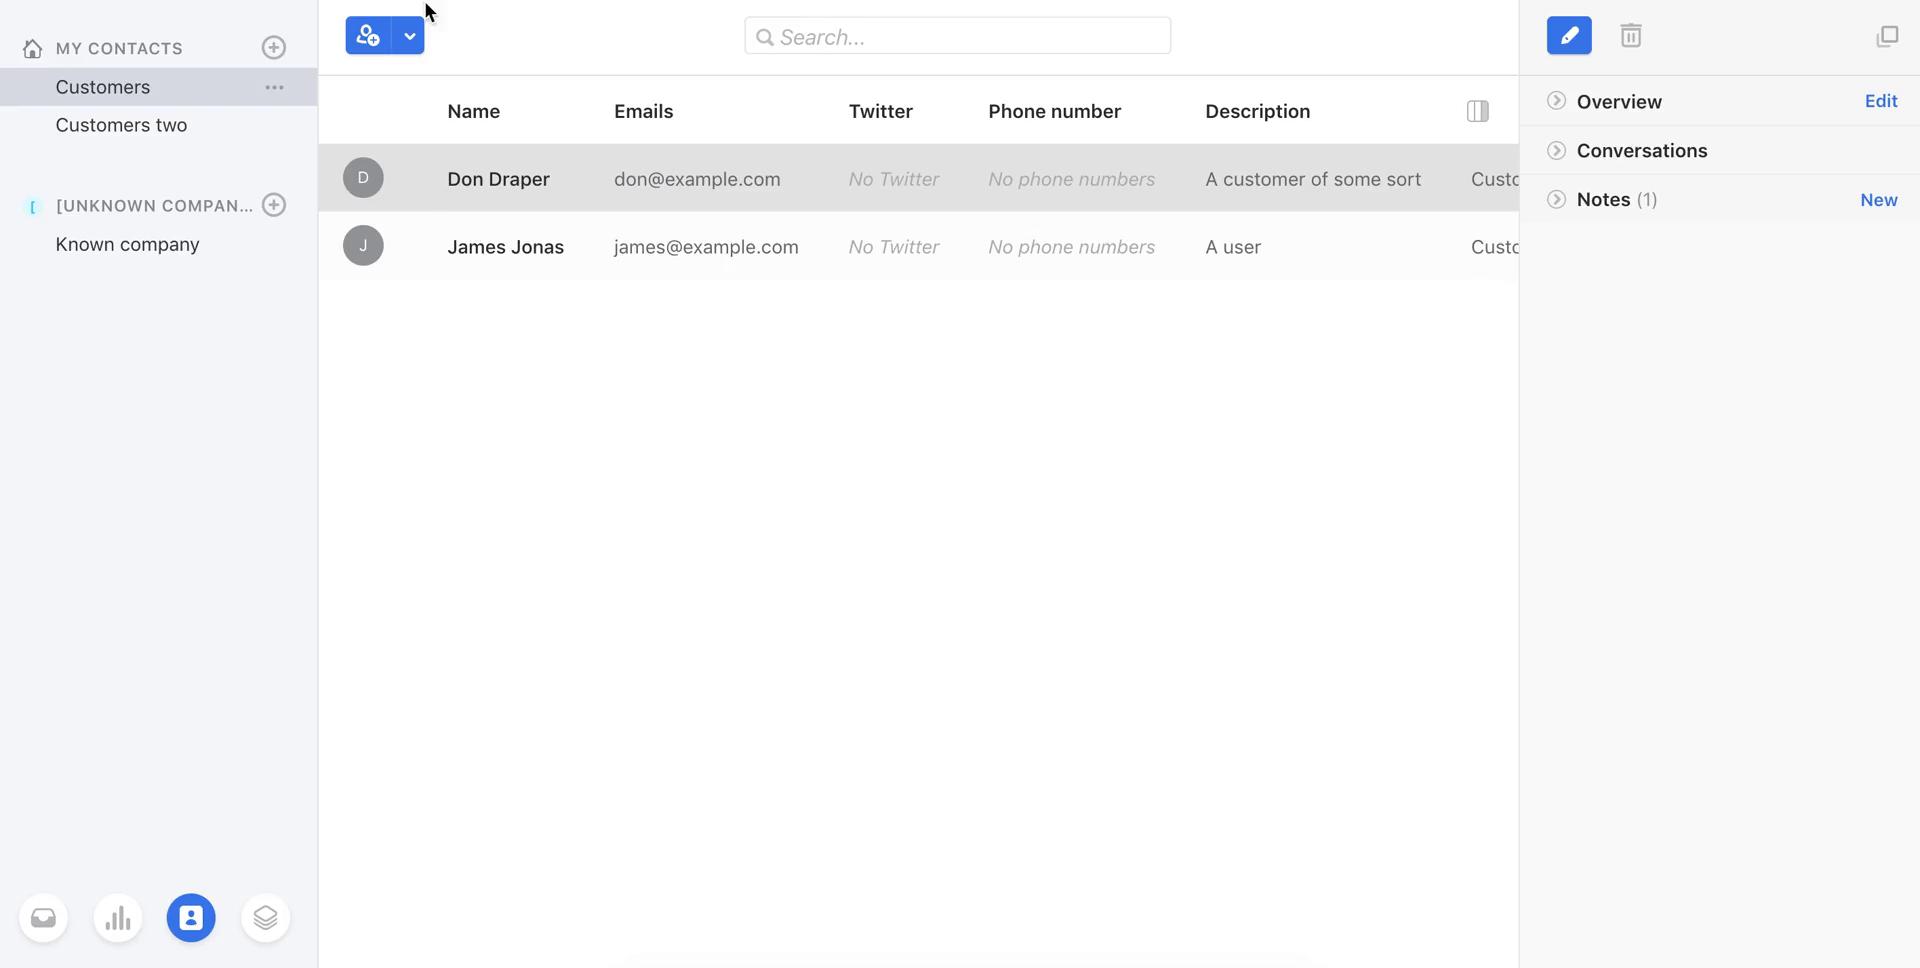Click the home icon beside My Contacts
Viewport: 1920px width, 968px height.
[32, 48]
